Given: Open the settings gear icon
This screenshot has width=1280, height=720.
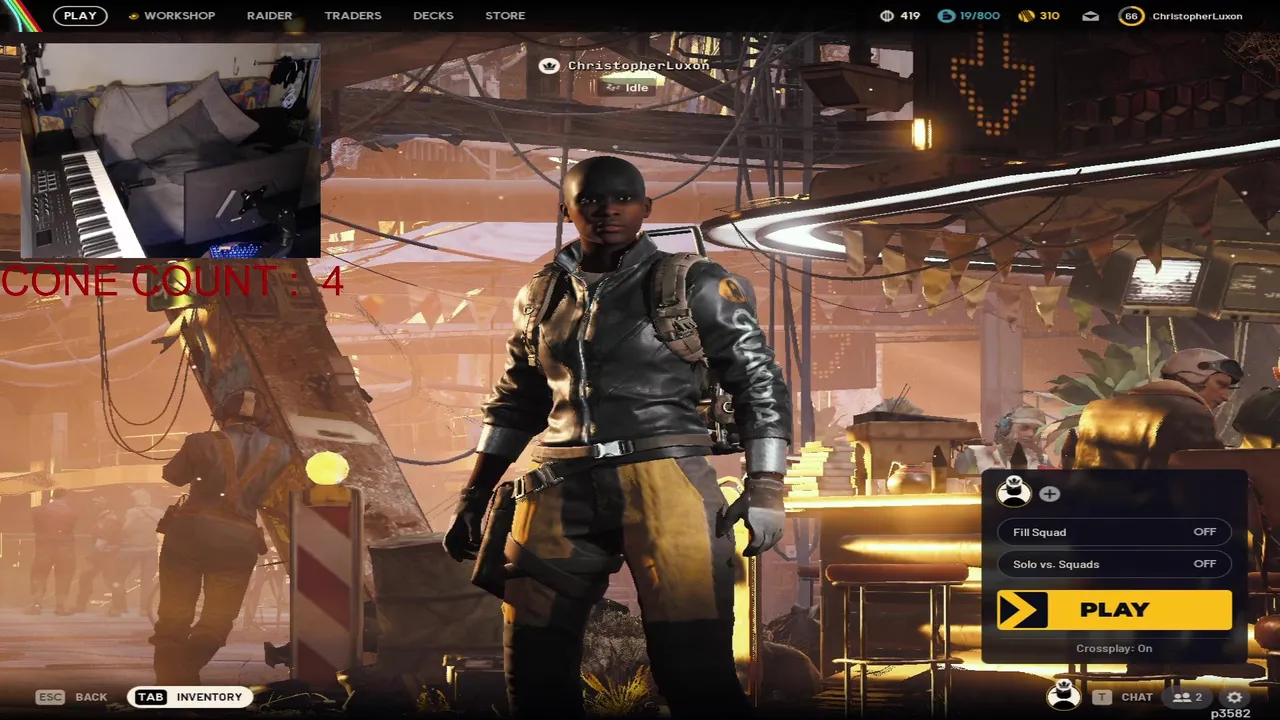Looking at the screenshot, I should pos(1235,697).
